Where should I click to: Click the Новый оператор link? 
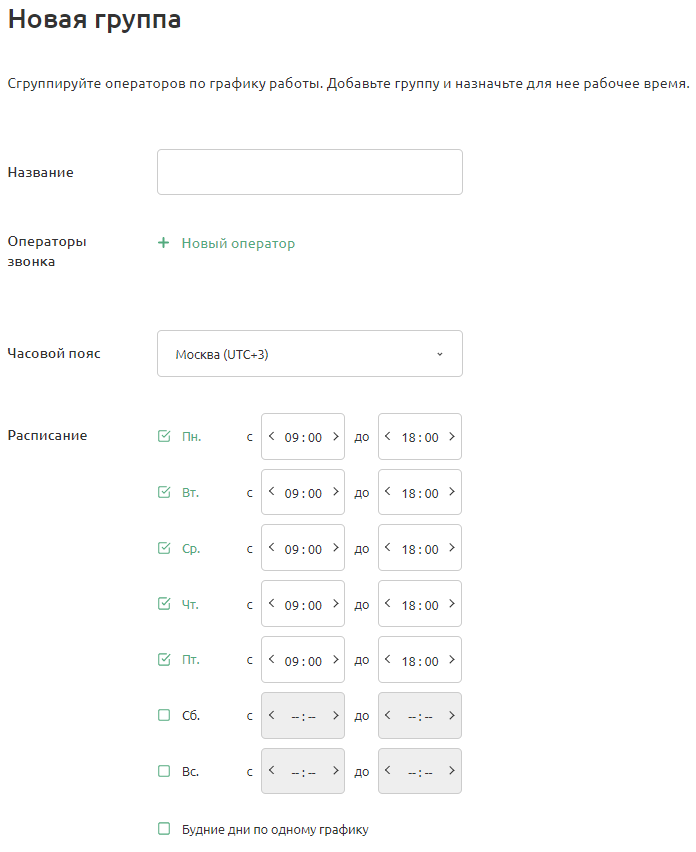point(238,243)
